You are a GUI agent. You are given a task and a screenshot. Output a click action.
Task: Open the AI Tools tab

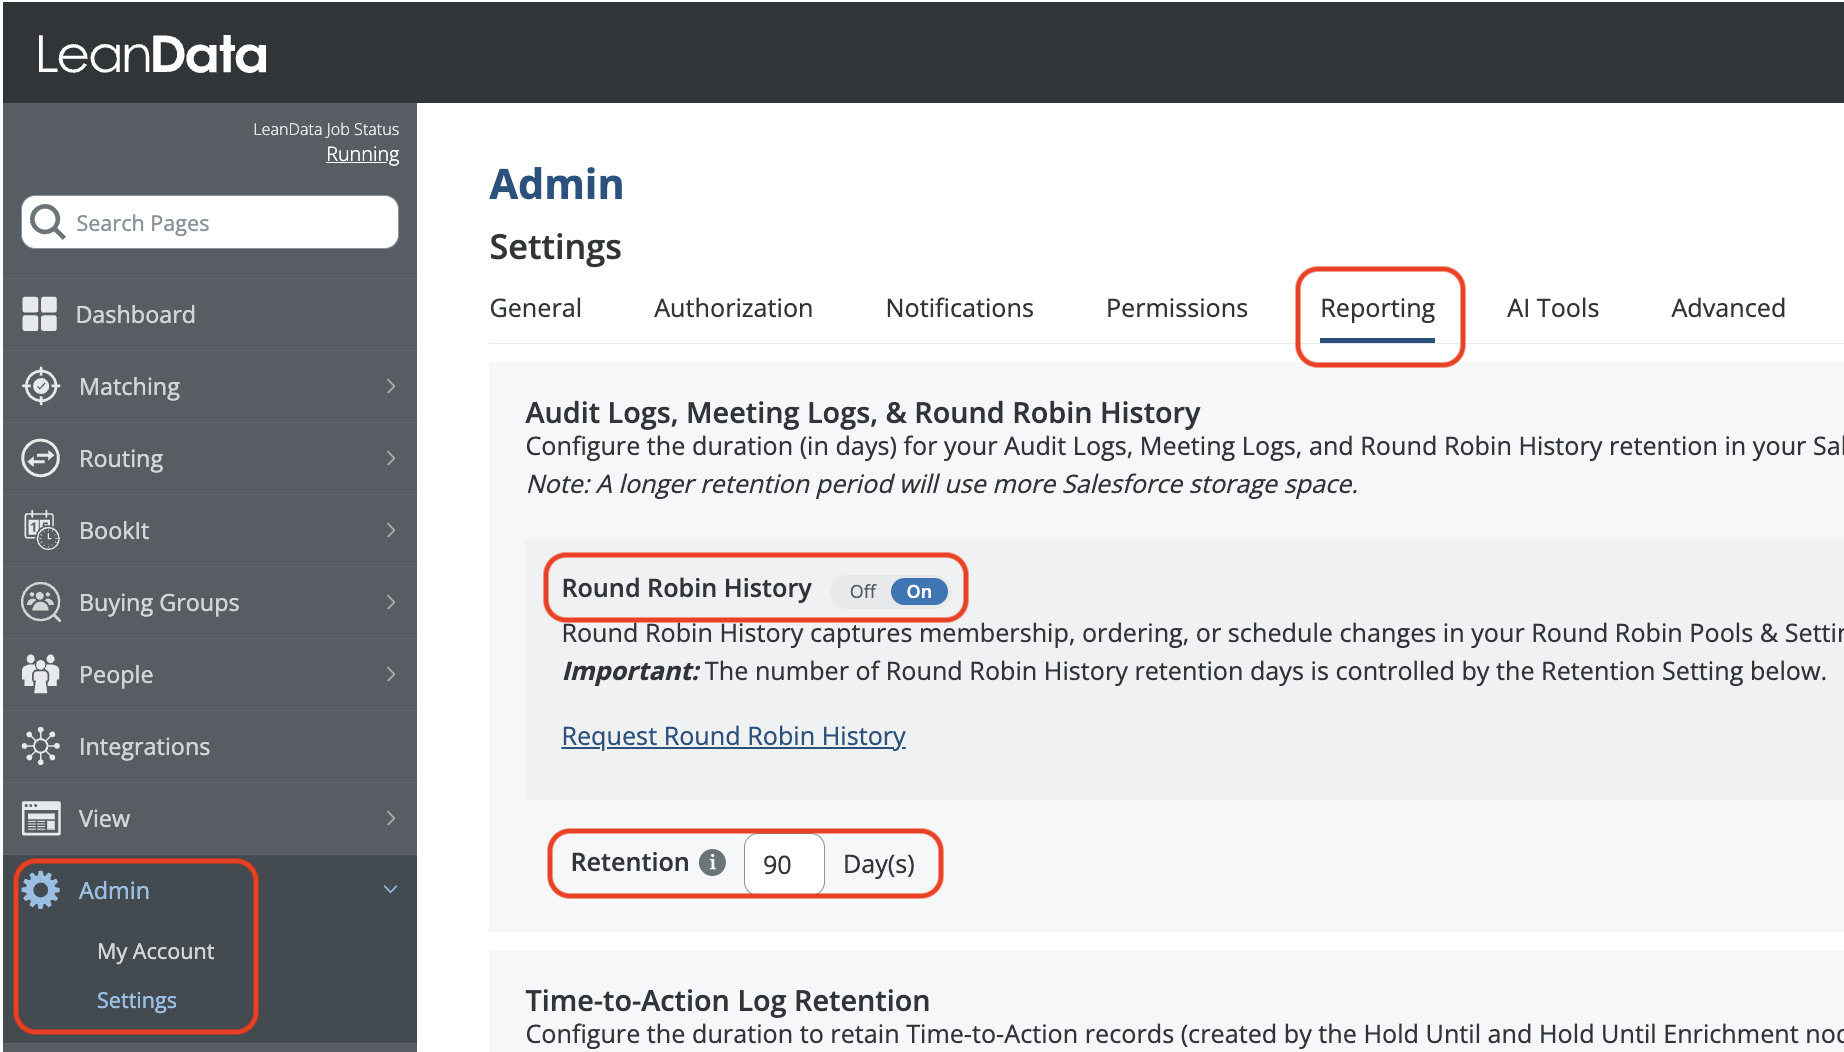(x=1552, y=308)
